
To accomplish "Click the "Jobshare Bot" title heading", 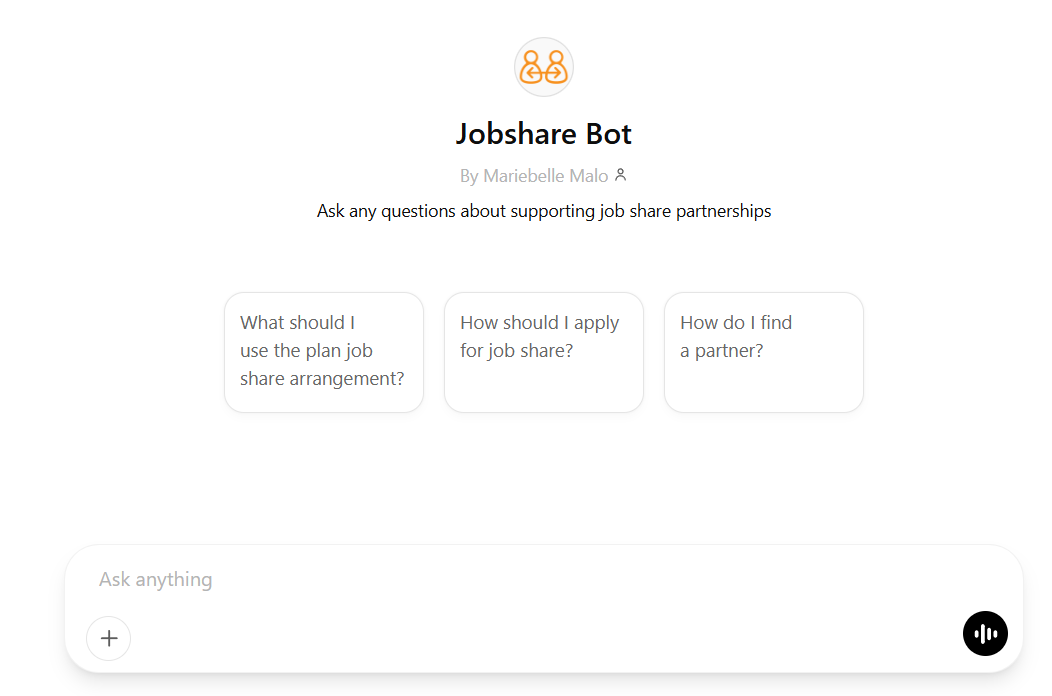I will (x=543, y=133).
